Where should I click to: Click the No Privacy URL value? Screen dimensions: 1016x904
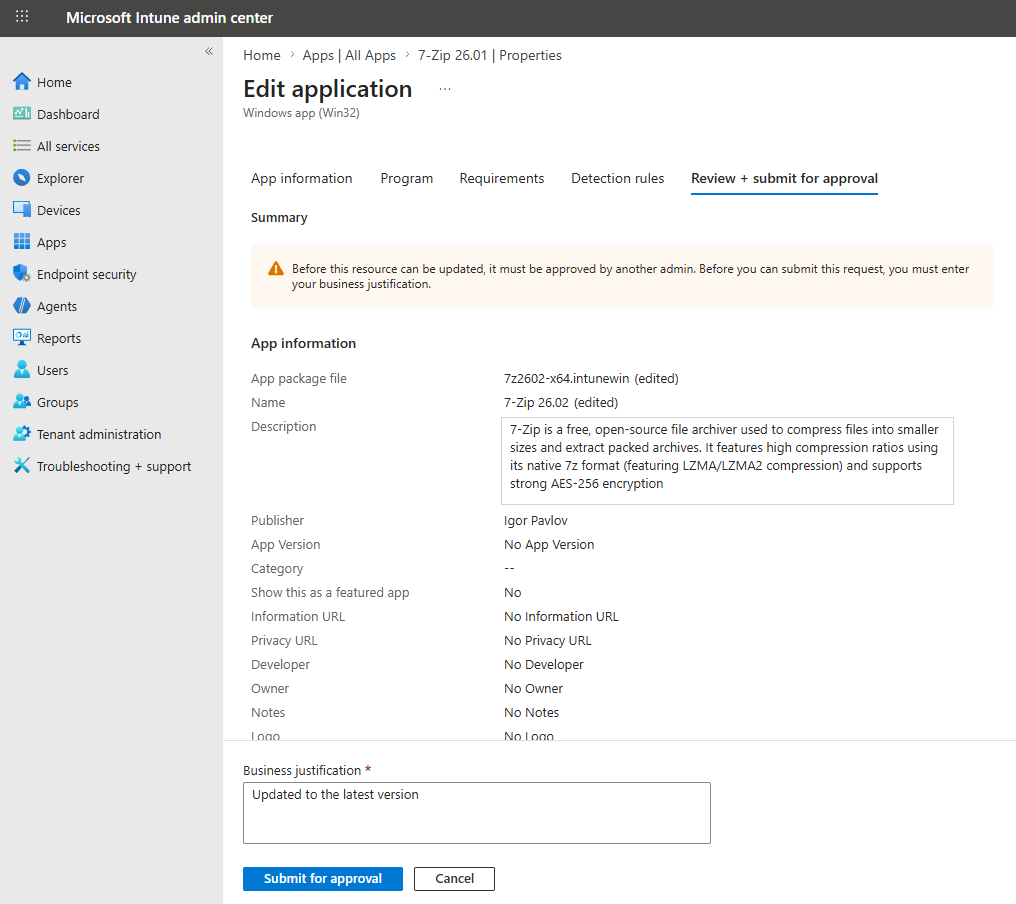pyautogui.click(x=548, y=640)
